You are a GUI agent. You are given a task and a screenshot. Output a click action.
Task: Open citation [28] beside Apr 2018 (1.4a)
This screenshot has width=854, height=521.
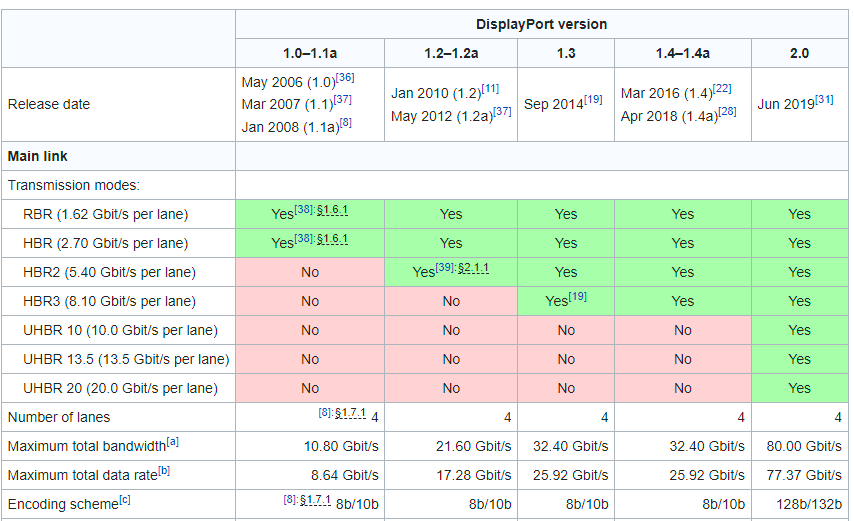727,112
